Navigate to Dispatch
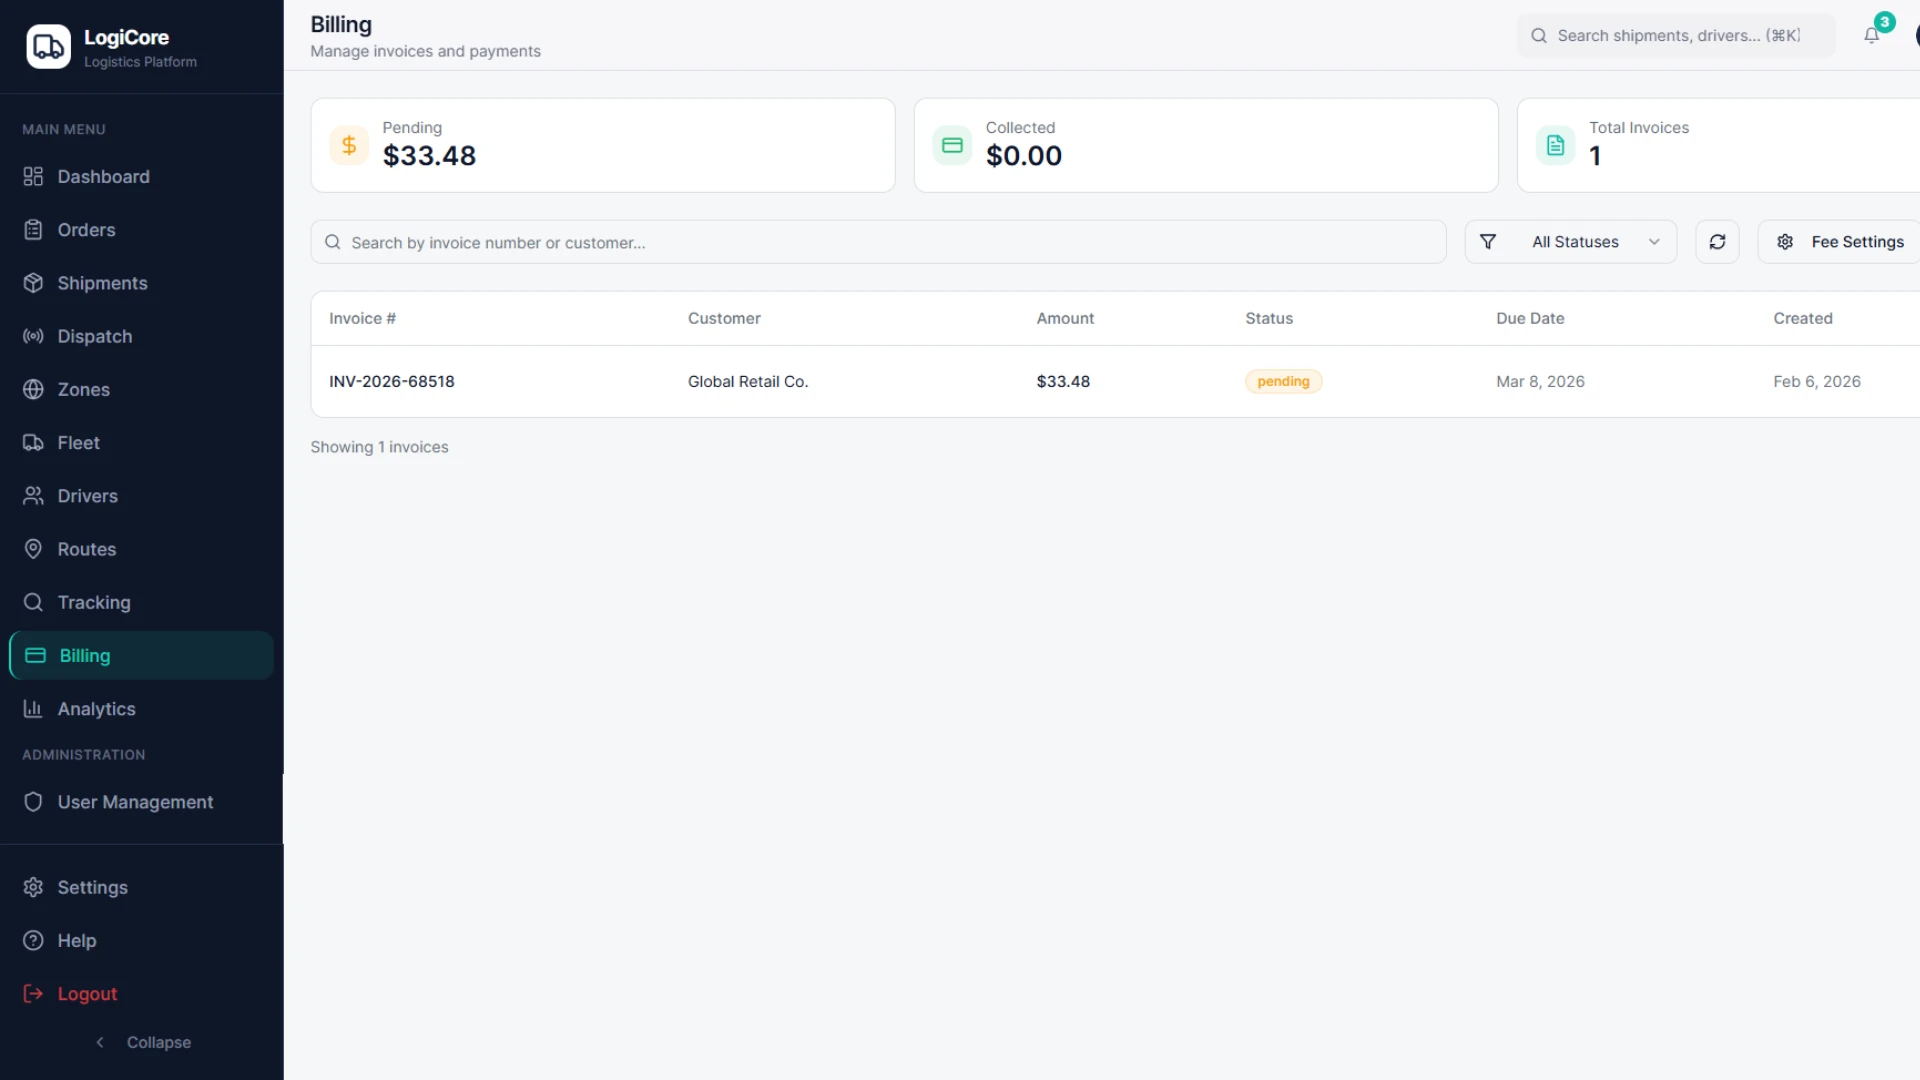 141,336
